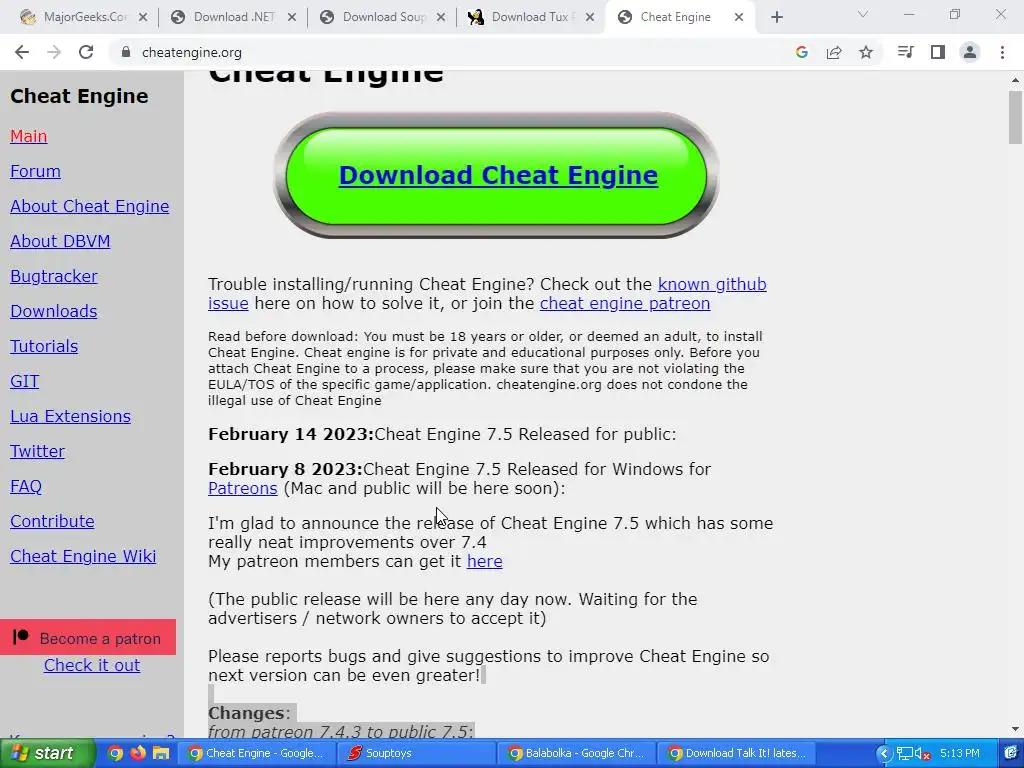This screenshot has height=768, width=1024.
Task: Close the Download .NET tab
Action: [292, 17]
